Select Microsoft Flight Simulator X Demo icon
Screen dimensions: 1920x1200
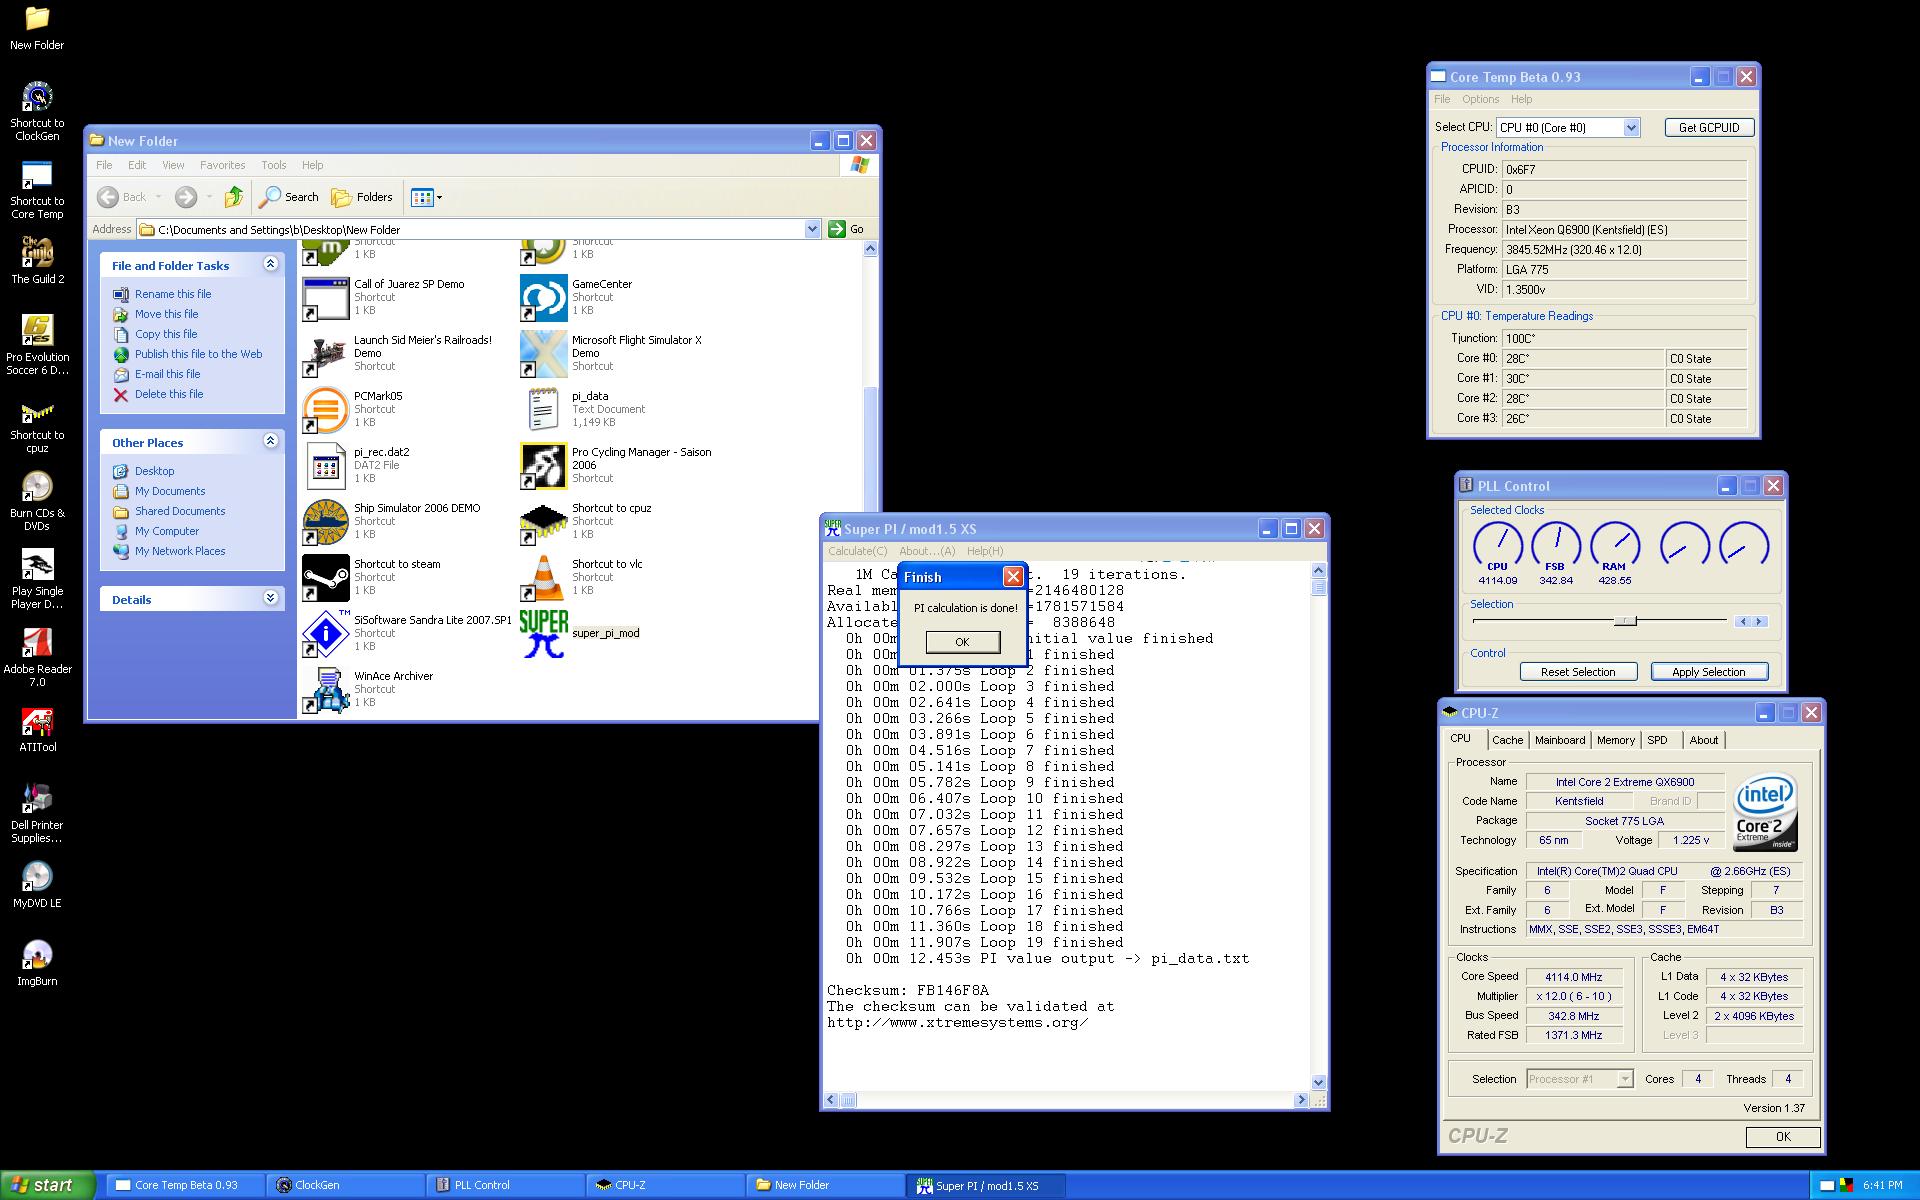(543, 354)
